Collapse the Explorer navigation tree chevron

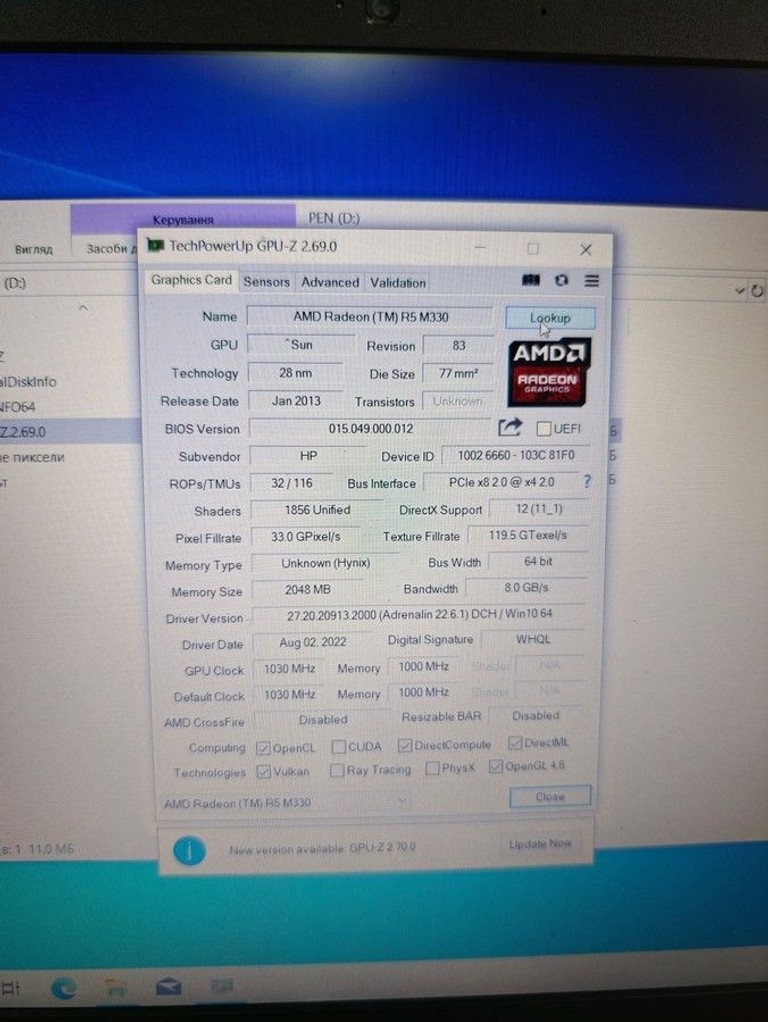click(x=83, y=307)
